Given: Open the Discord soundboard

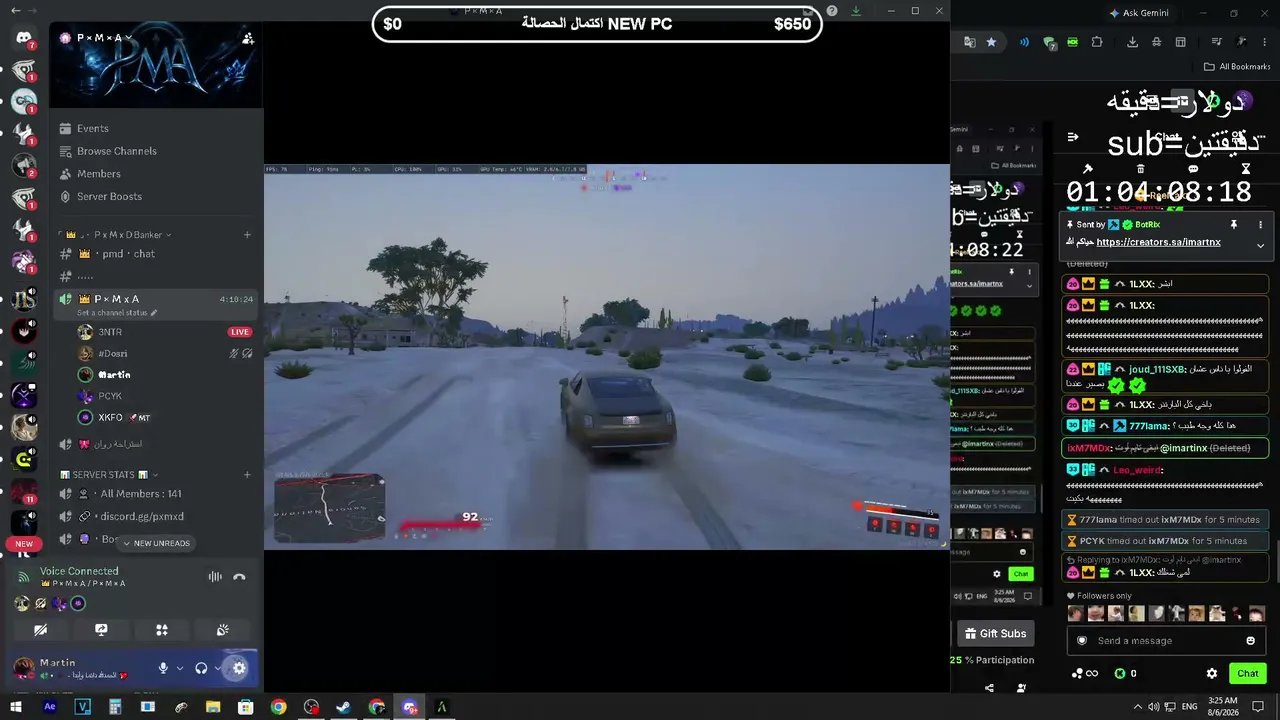Looking at the screenshot, I should 222,630.
